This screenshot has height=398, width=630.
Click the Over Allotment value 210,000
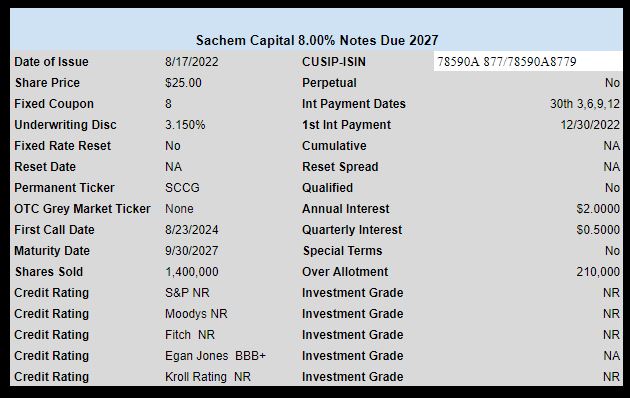pos(598,271)
